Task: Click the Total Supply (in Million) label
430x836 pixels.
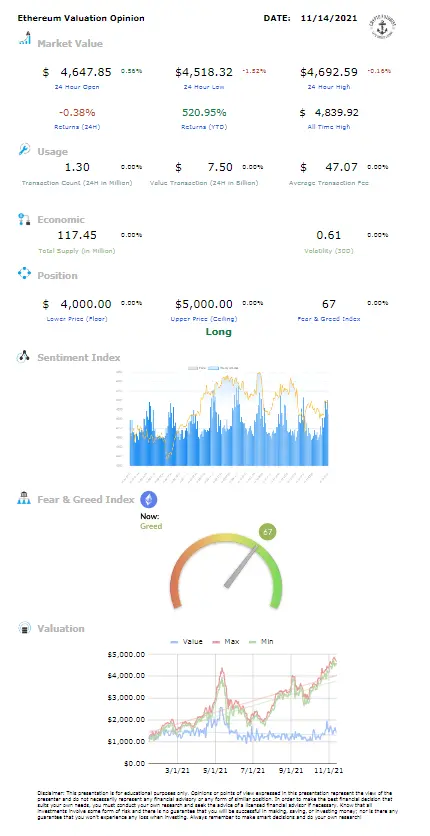Action: 77,251
